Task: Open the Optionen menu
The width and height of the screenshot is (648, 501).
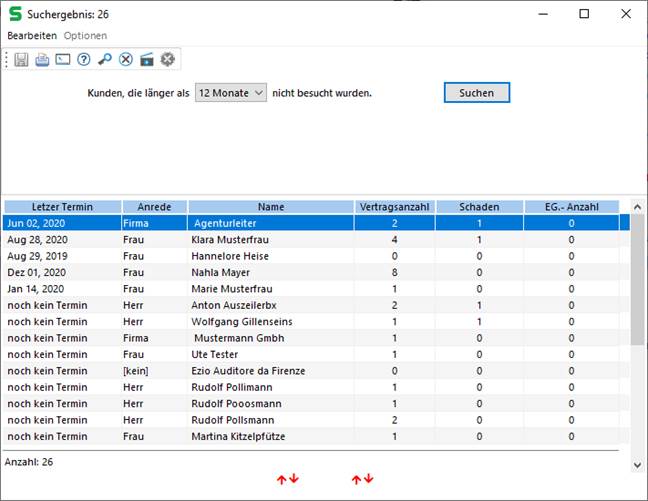Action: (x=85, y=35)
